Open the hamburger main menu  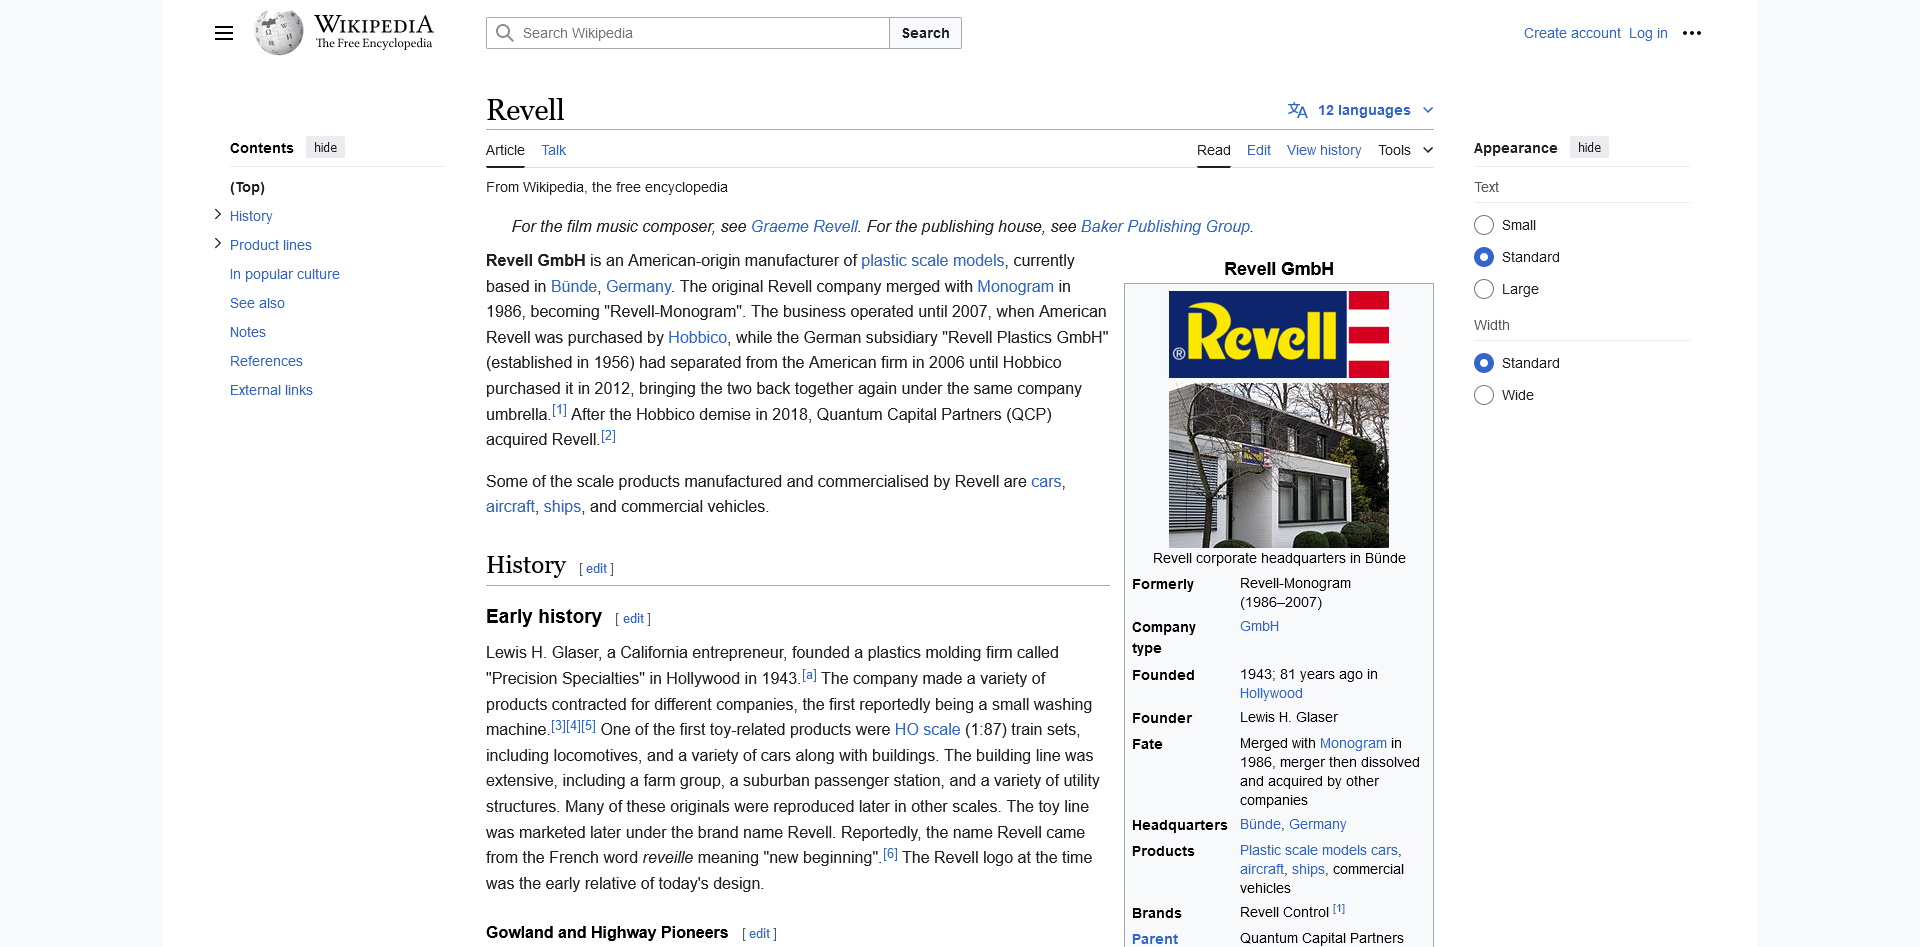pyautogui.click(x=224, y=33)
